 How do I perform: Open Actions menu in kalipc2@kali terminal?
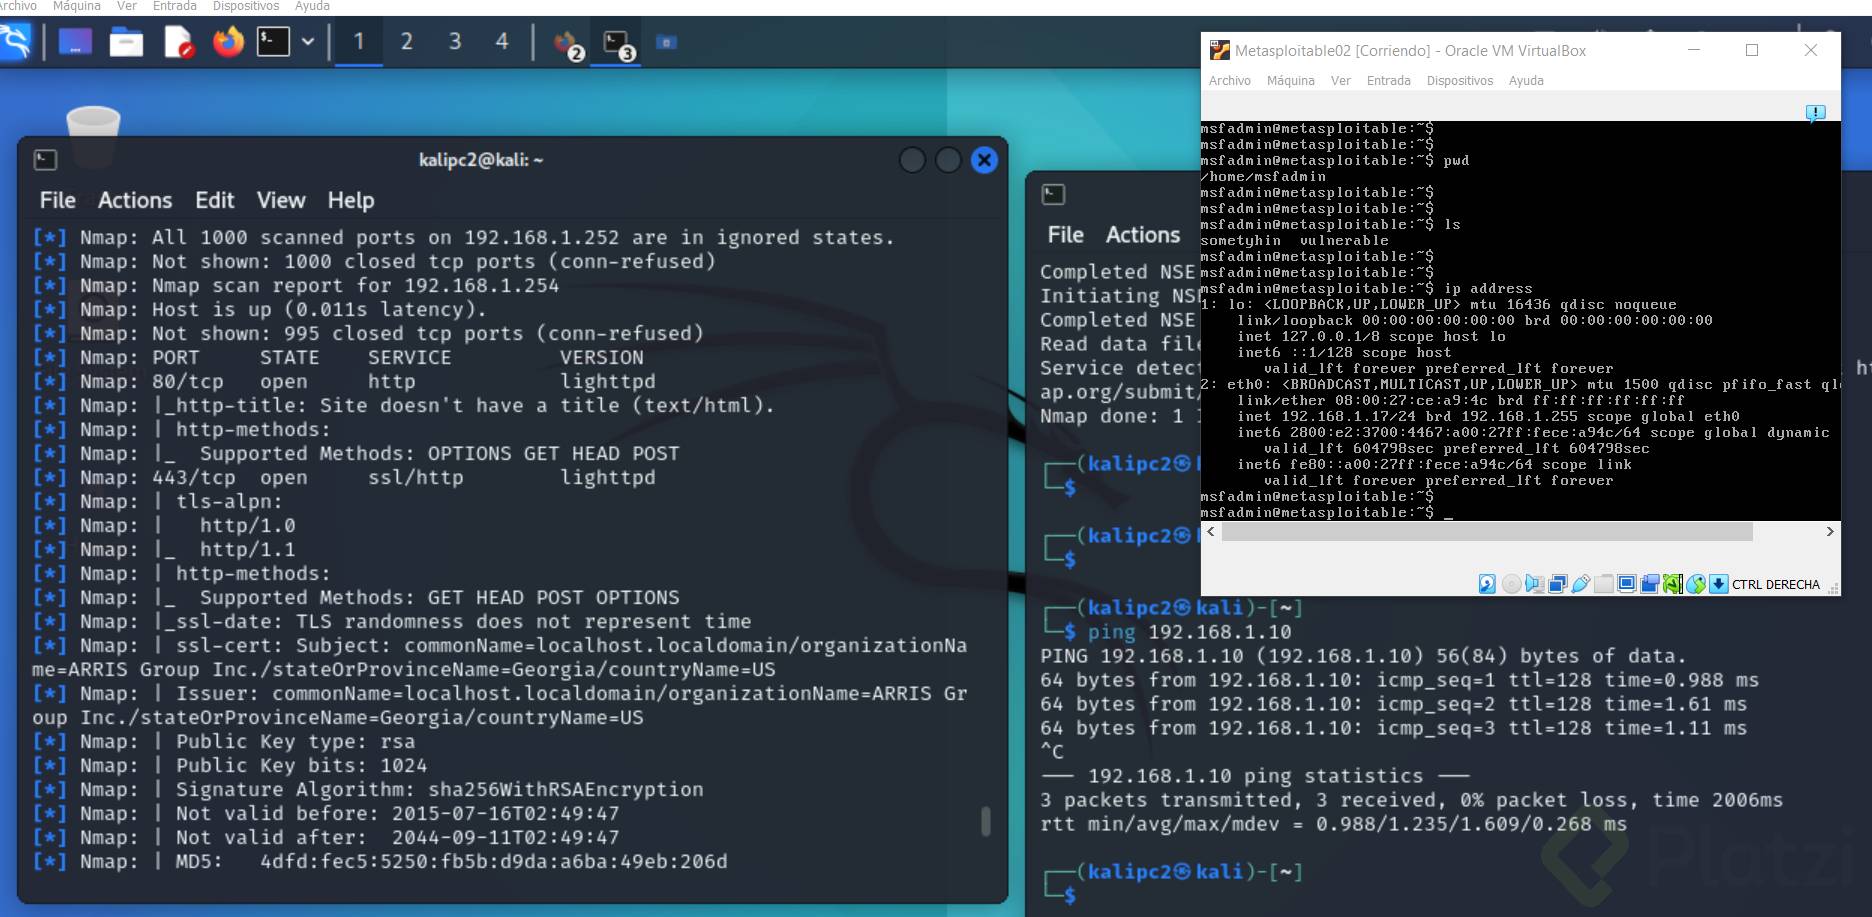click(x=135, y=200)
